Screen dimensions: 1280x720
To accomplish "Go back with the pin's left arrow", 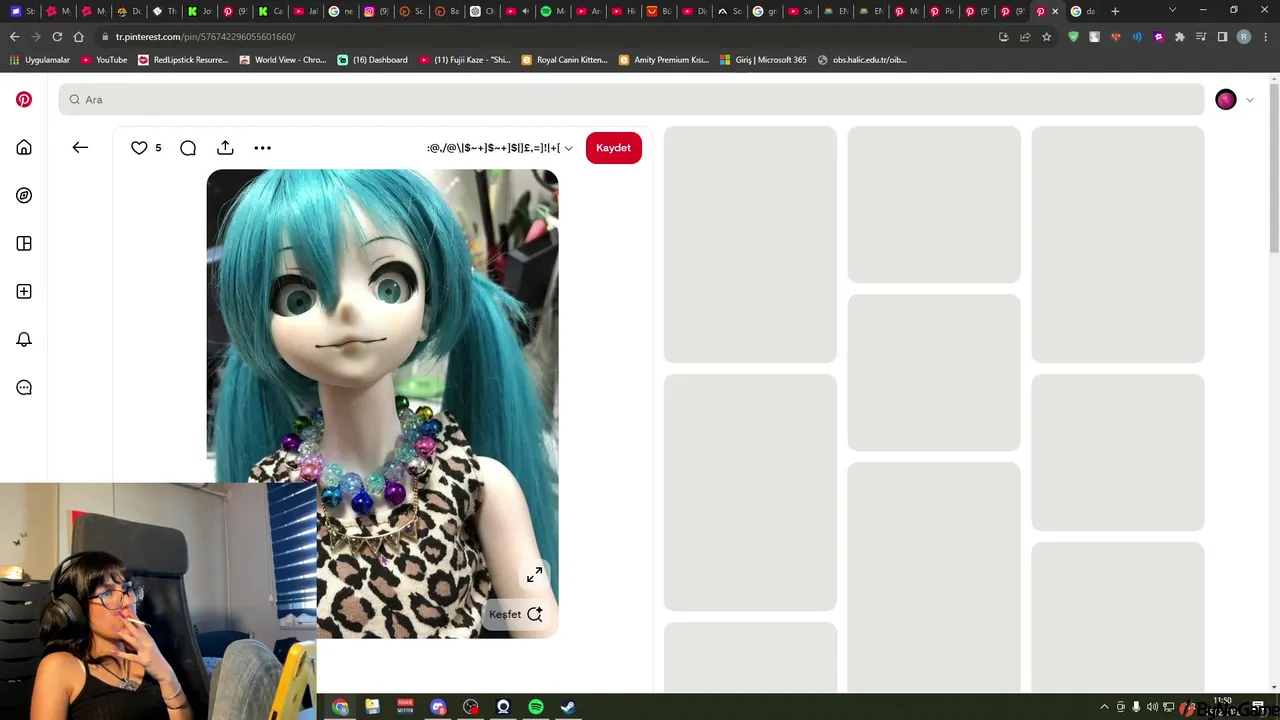I will point(80,148).
